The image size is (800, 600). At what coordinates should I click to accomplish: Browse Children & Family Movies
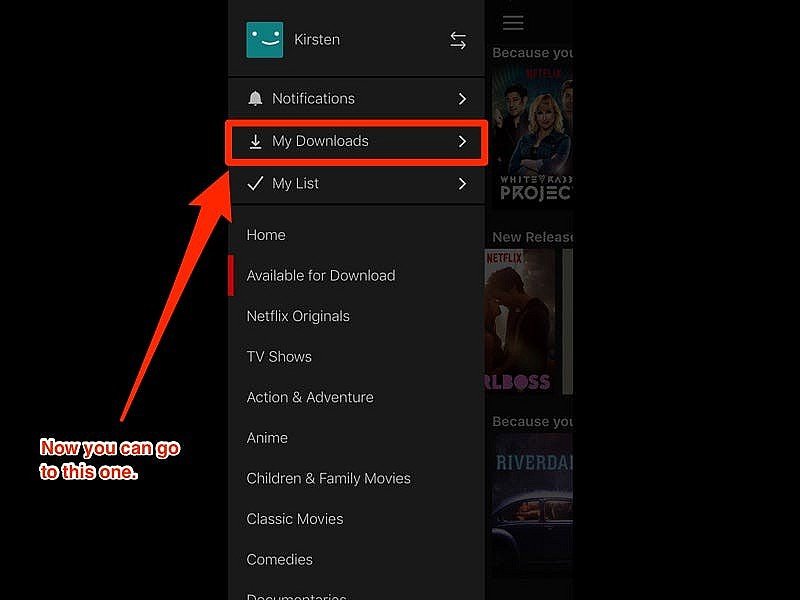click(x=328, y=479)
